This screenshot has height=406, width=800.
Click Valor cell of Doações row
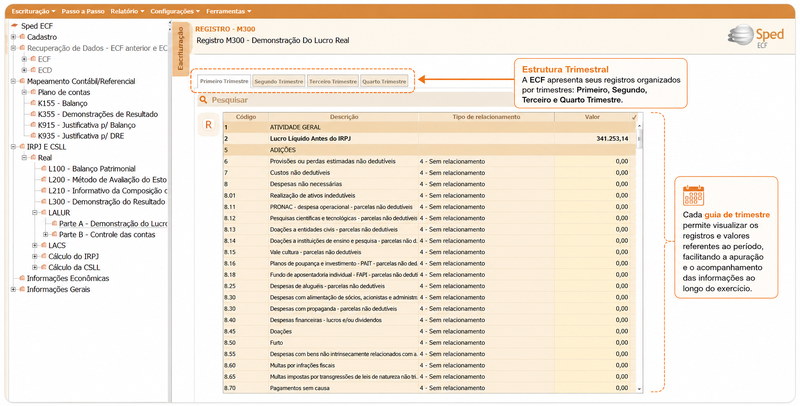point(592,332)
